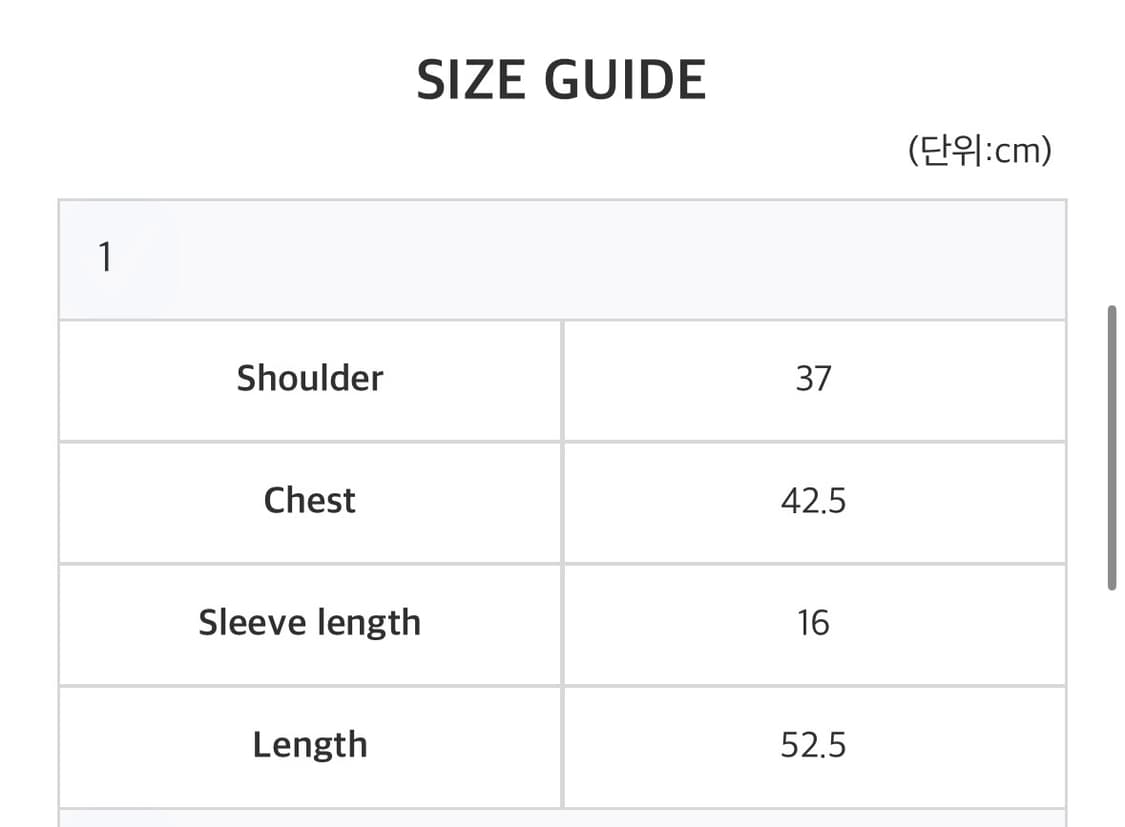This screenshot has height=827, width=1125.
Task: Click the Shoulder value 37
Action: coord(814,381)
